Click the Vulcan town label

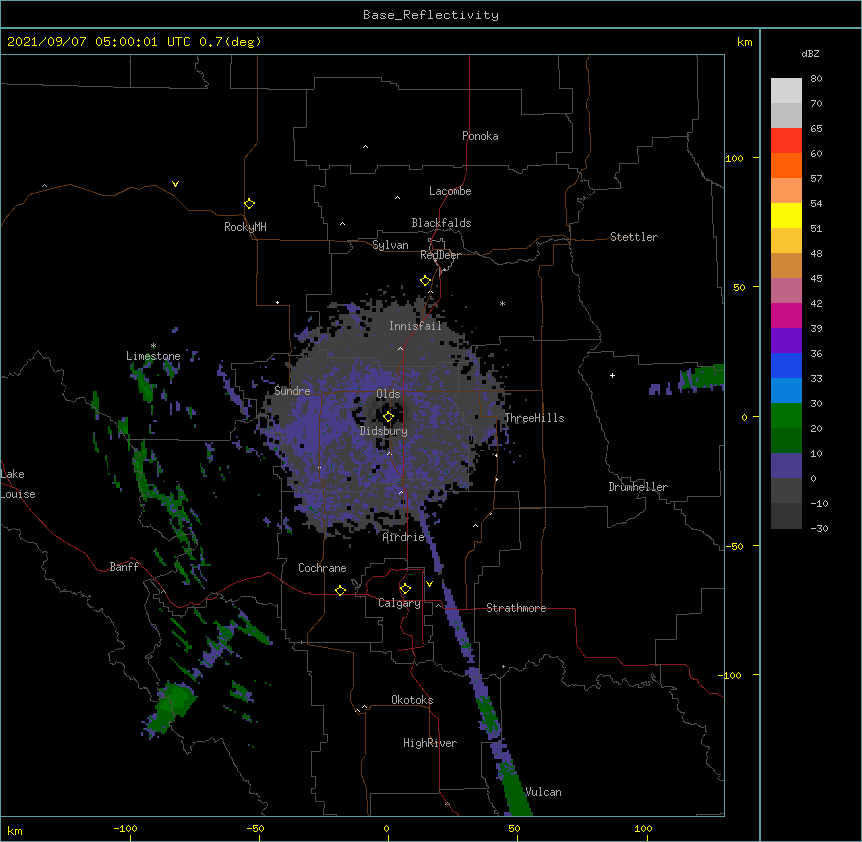pyautogui.click(x=543, y=792)
